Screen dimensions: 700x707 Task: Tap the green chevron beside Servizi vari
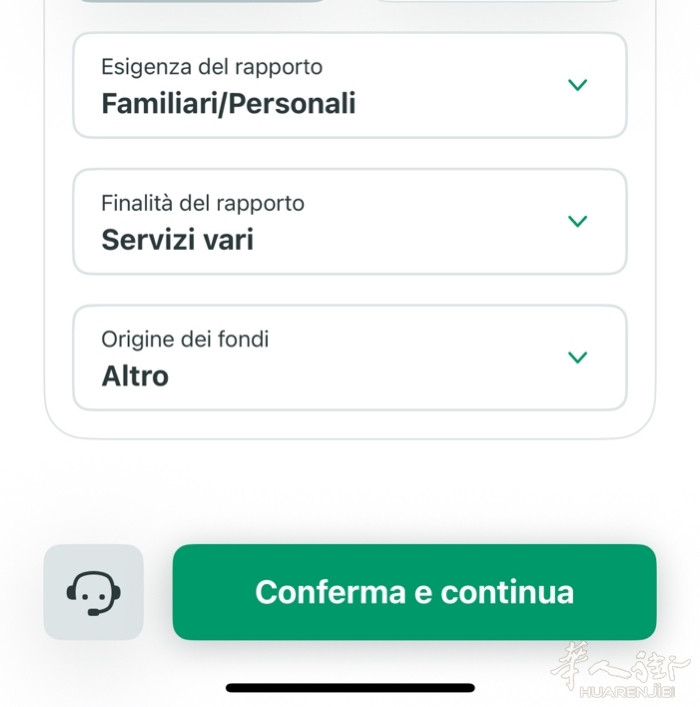click(577, 221)
